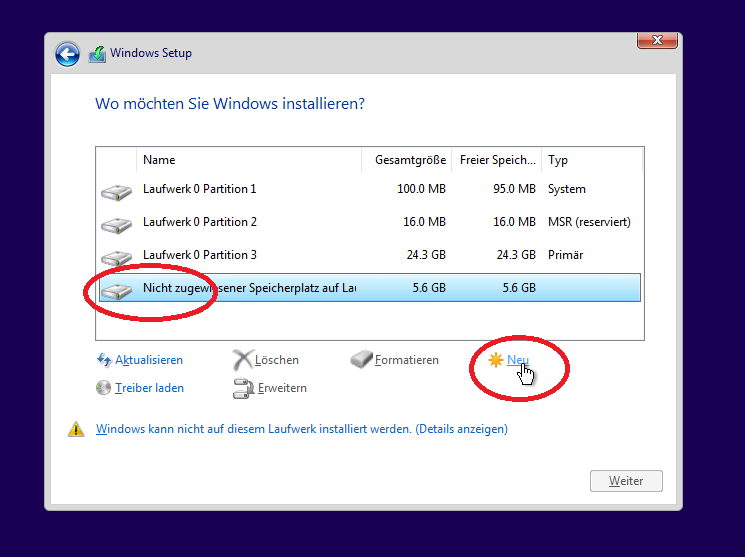This screenshot has width=745, height=557.
Task: Click drive icon of Laufwerk 0 Partition 3
Action: pyautogui.click(x=116, y=258)
